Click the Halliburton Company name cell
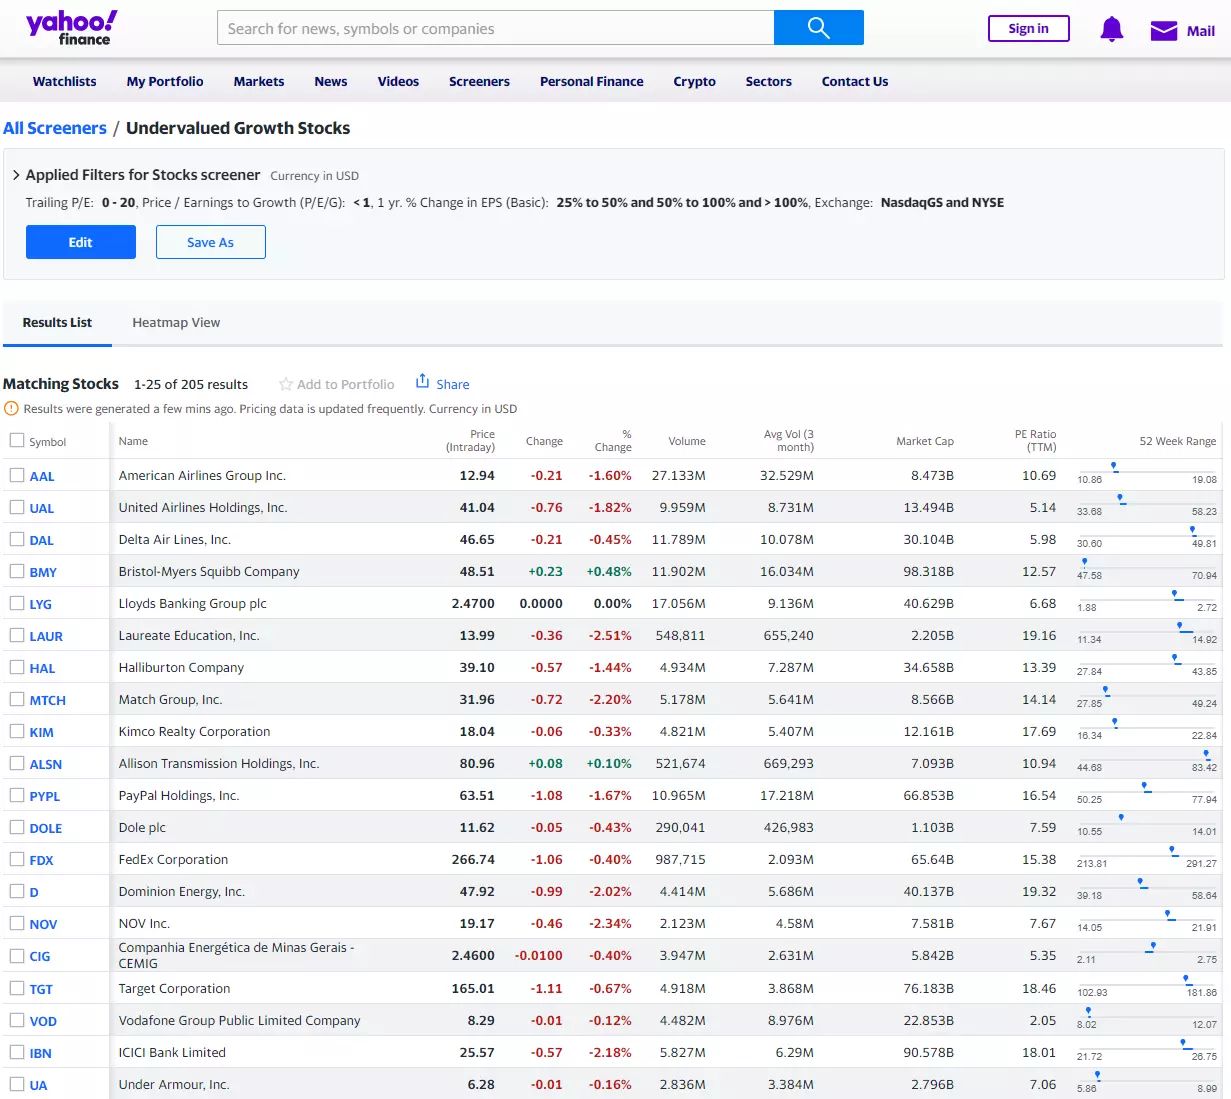 [x=181, y=667]
